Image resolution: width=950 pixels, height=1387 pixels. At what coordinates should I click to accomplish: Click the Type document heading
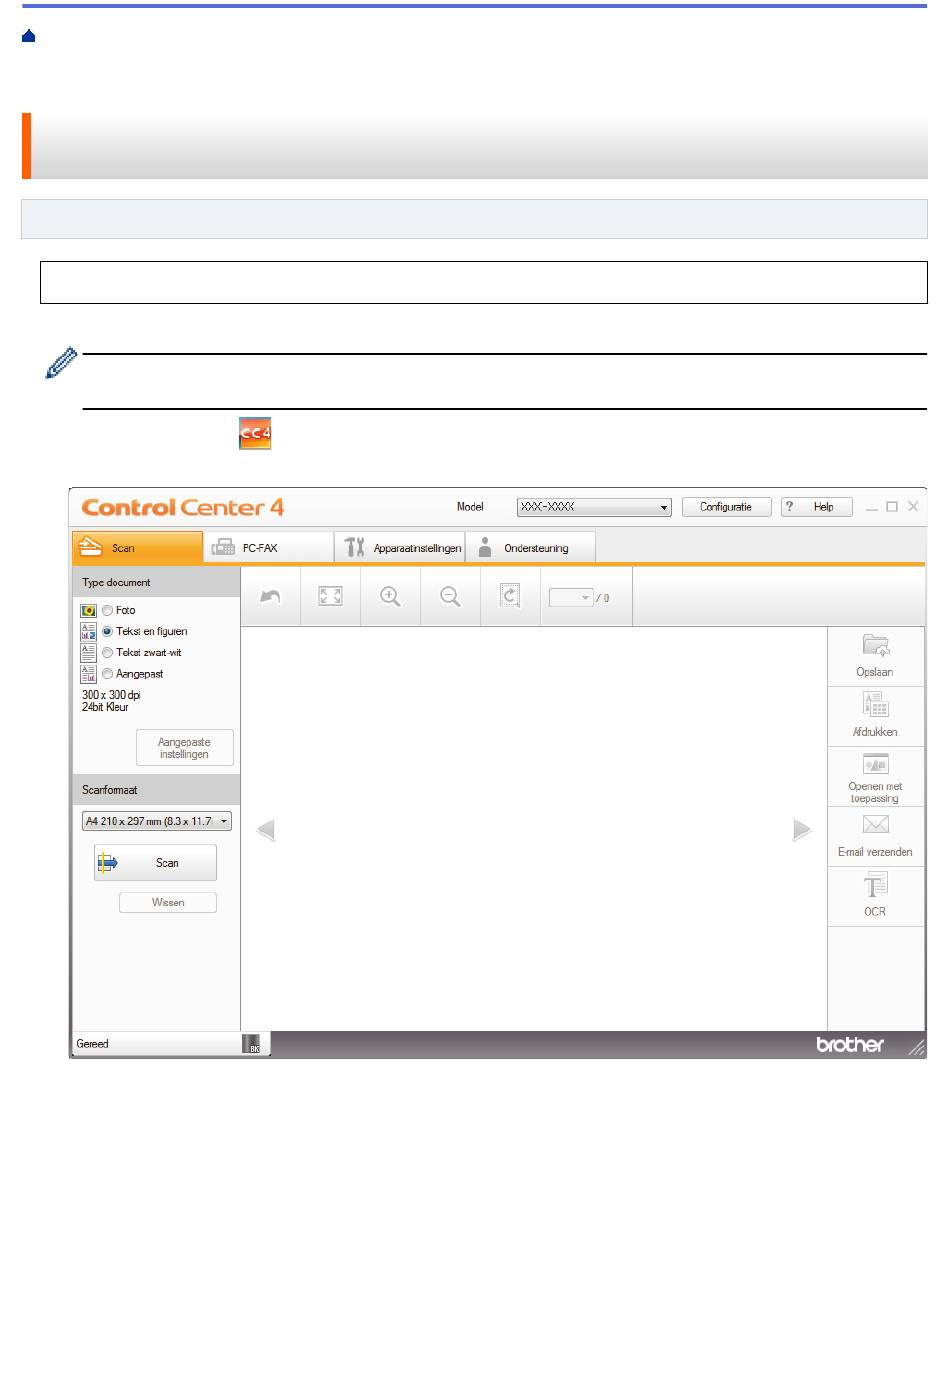[x=117, y=582]
